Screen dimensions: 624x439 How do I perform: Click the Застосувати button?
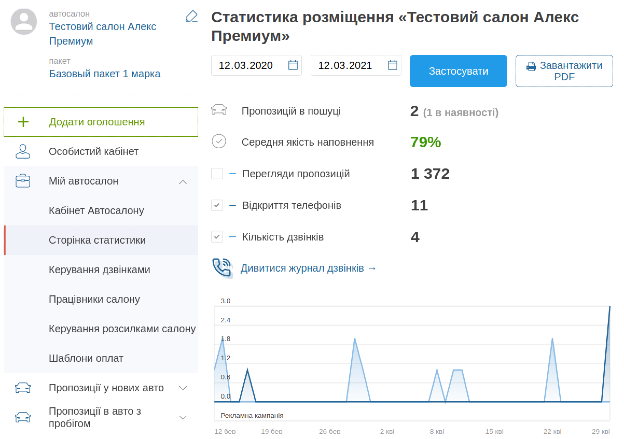(x=458, y=71)
